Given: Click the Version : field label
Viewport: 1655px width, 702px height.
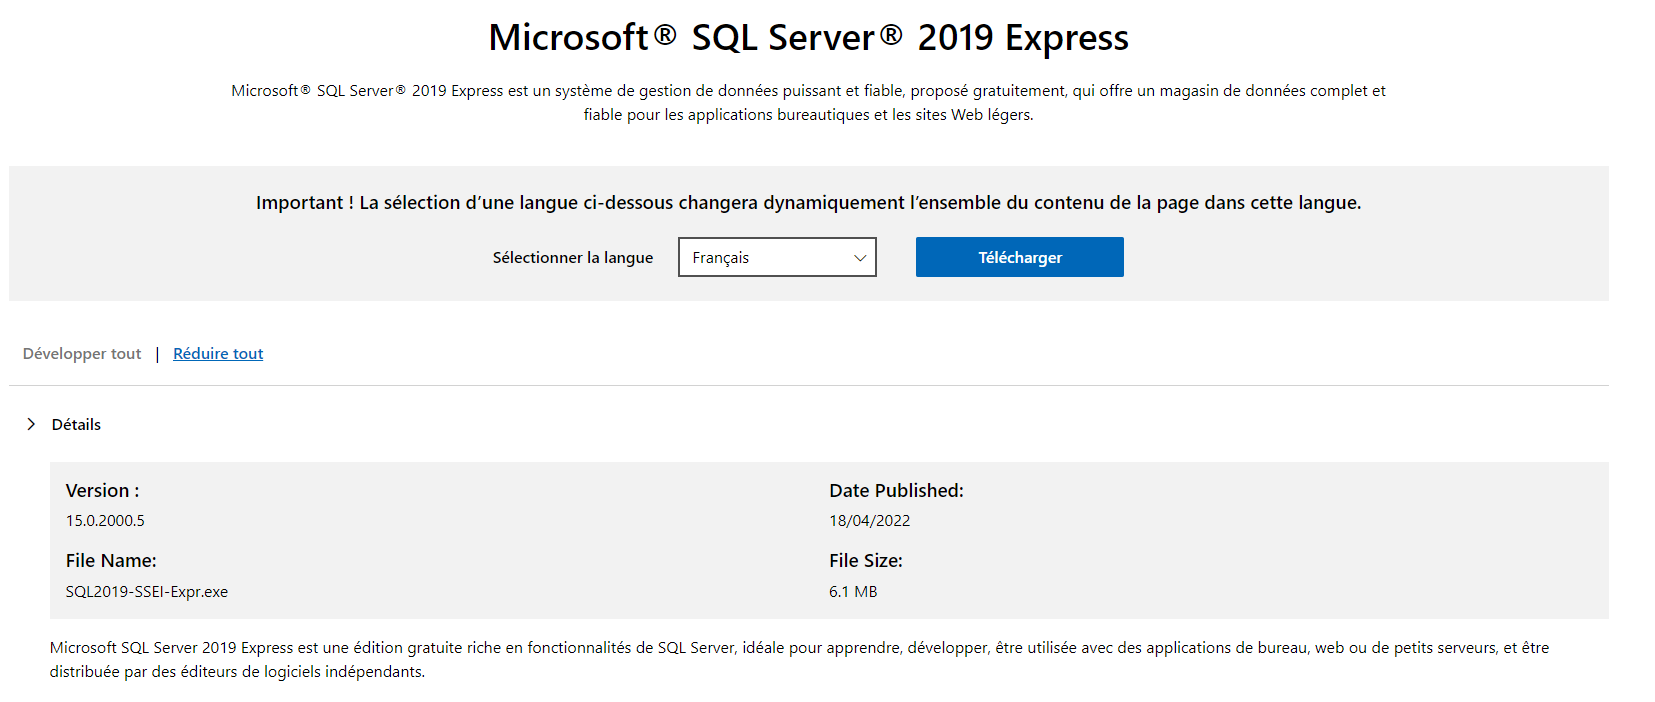Looking at the screenshot, I should (102, 491).
